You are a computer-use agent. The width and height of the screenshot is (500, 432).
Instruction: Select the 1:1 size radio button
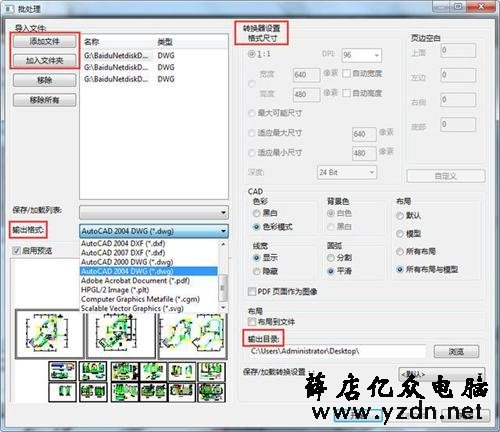click(252, 54)
